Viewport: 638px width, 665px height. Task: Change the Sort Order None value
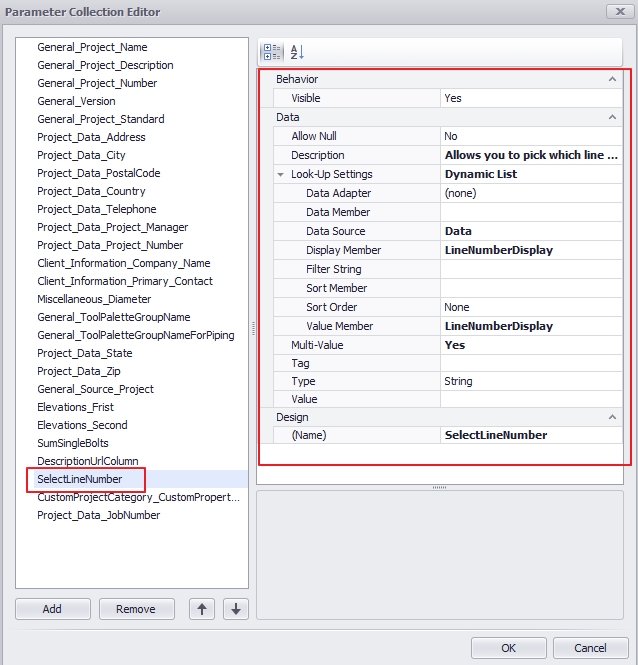531,307
